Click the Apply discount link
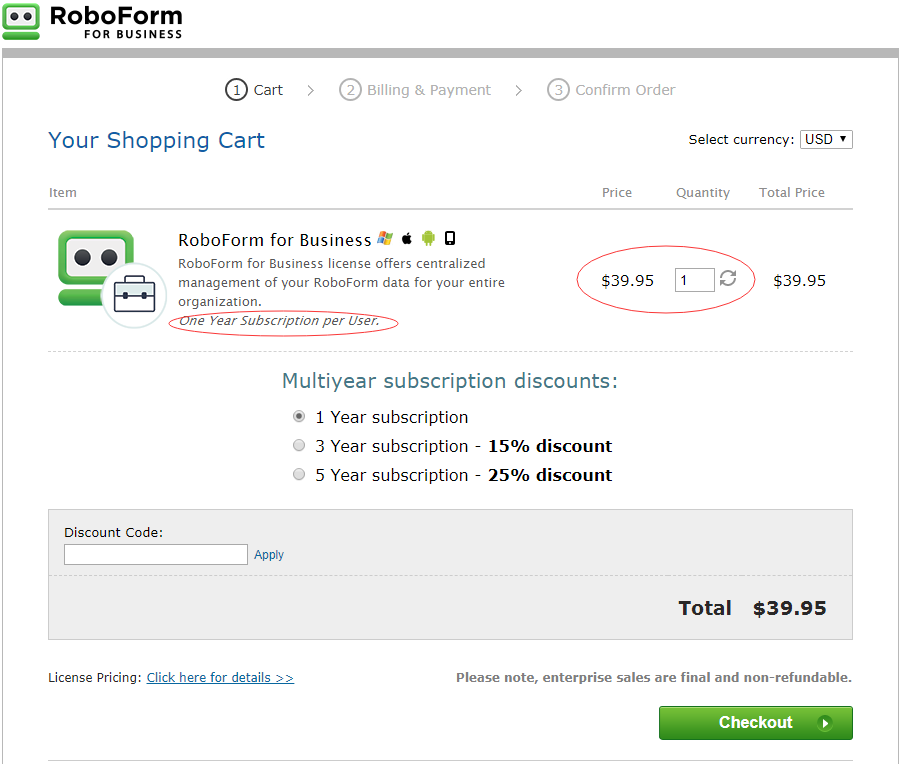Image resolution: width=901 pixels, height=764 pixels. pos(269,555)
